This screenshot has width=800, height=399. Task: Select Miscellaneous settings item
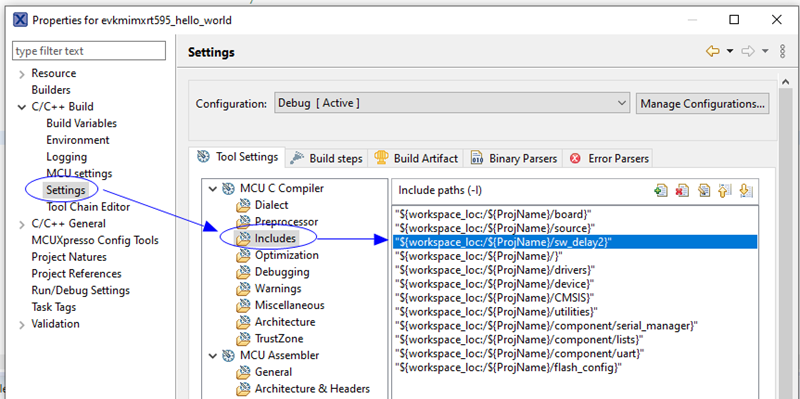click(x=289, y=306)
